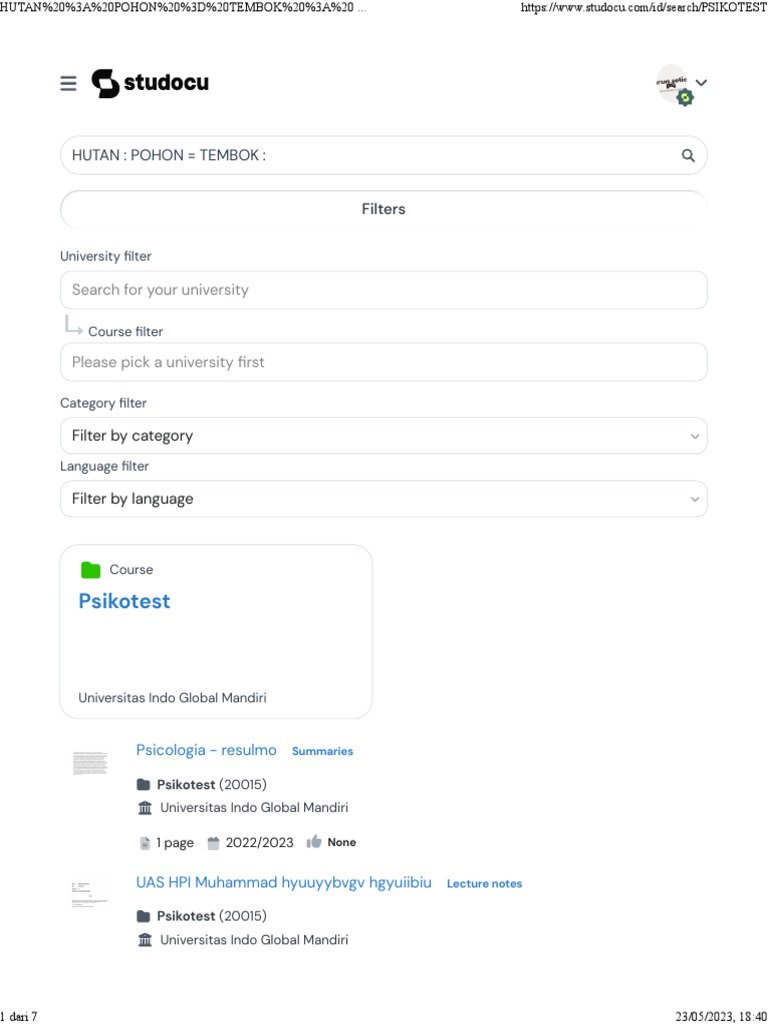Image resolution: width=768 pixels, height=1024 pixels.
Task: Open the Psikotest course card
Action: click(x=216, y=631)
